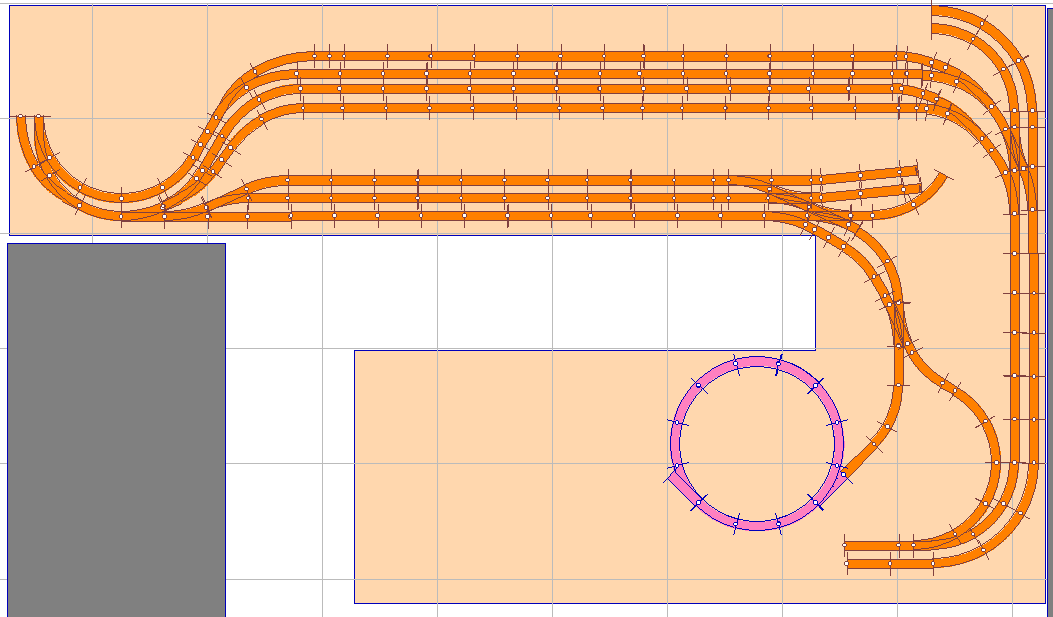Select the upper stub track at bottom right
The width and height of the screenshot is (1053, 617).
(880, 546)
